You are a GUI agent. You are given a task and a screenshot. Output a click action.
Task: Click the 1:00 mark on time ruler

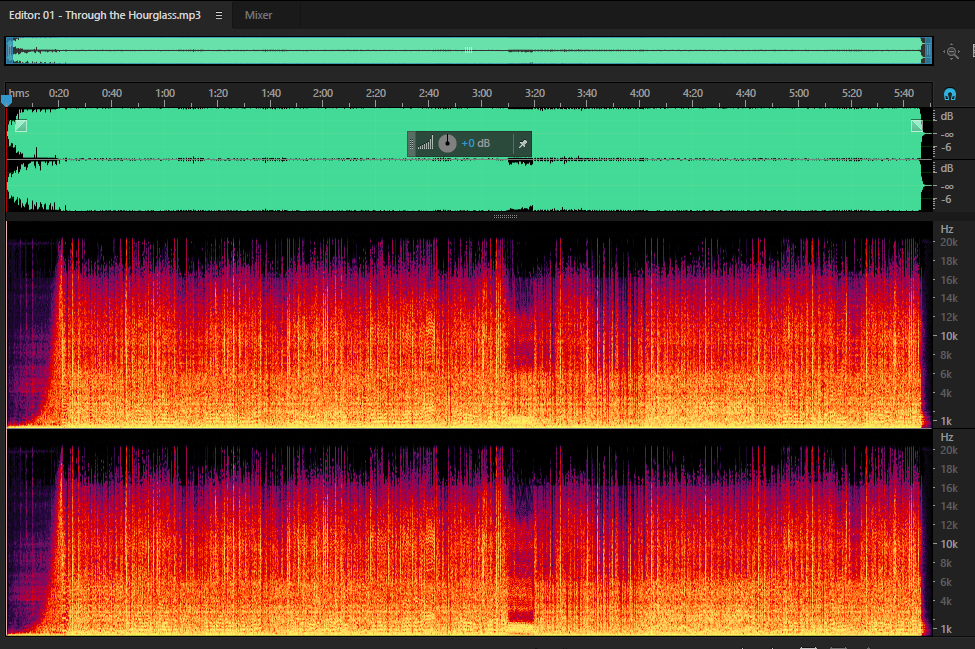tap(165, 93)
